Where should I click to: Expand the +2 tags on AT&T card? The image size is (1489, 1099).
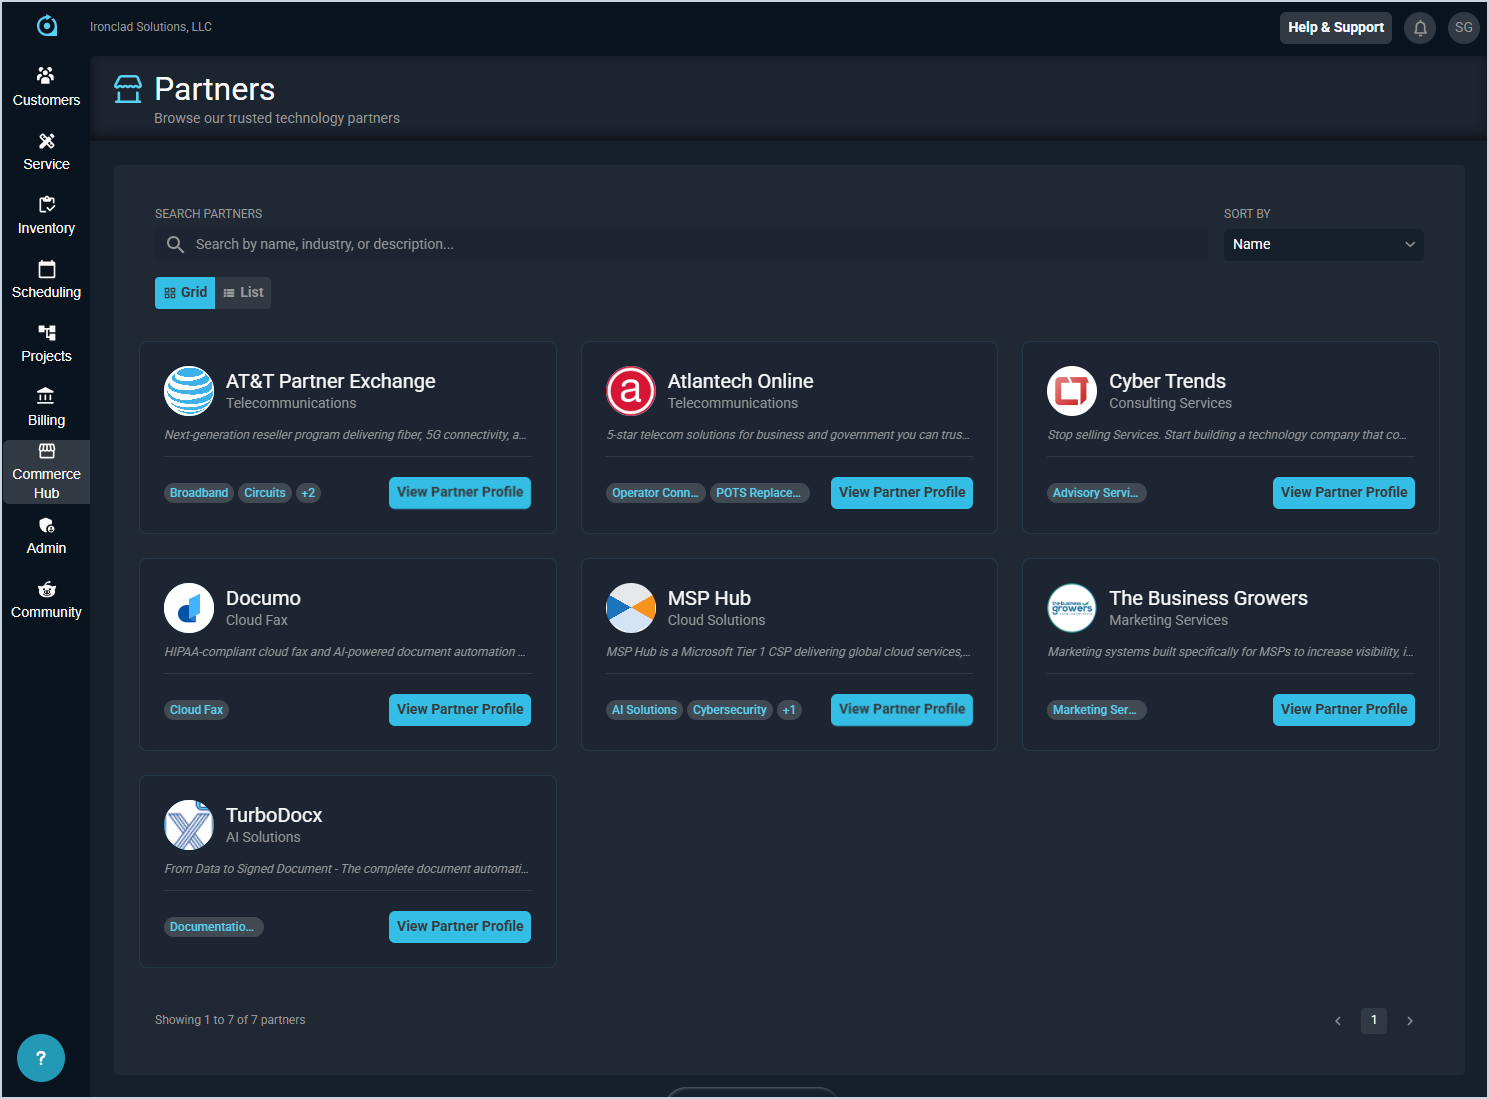[x=308, y=493]
